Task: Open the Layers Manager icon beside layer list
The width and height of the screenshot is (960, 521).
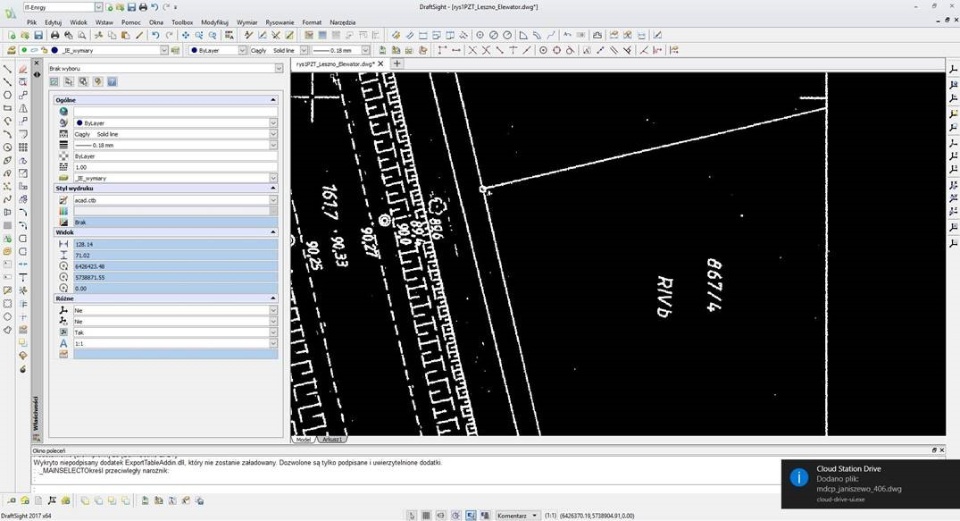Action: pyautogui.click(x=12, y=50)
